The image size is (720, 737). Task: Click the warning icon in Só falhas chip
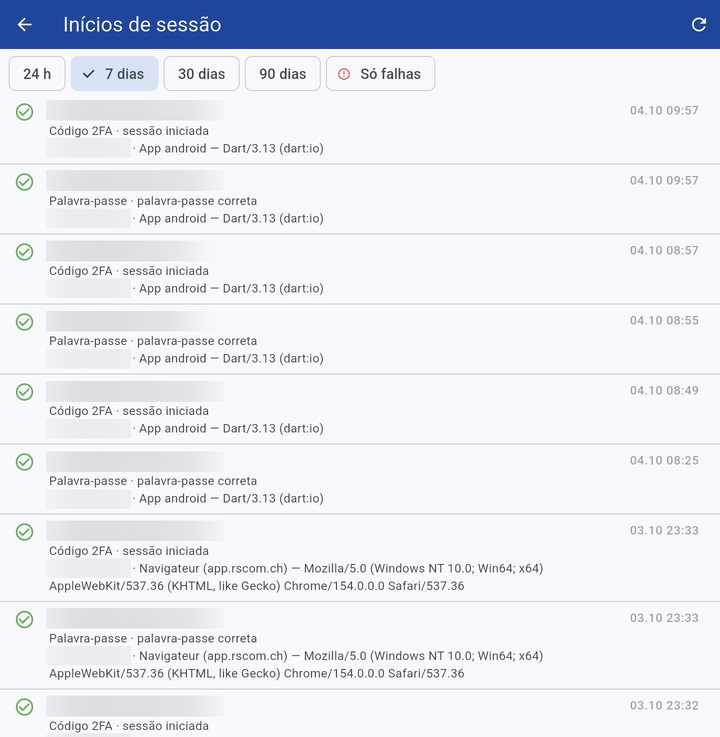click(x=344, y=74)
